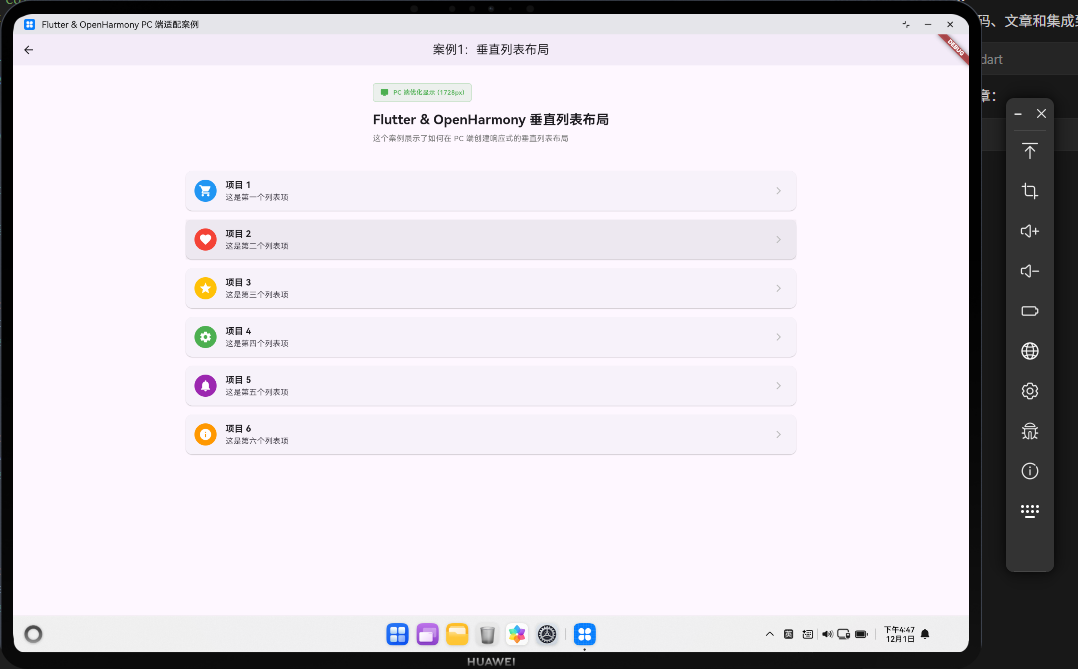The height and width of the screenshot is (669, 1078).
Task: Open the blue four-square launcher in the dock
Action: [x=397, y=634]
